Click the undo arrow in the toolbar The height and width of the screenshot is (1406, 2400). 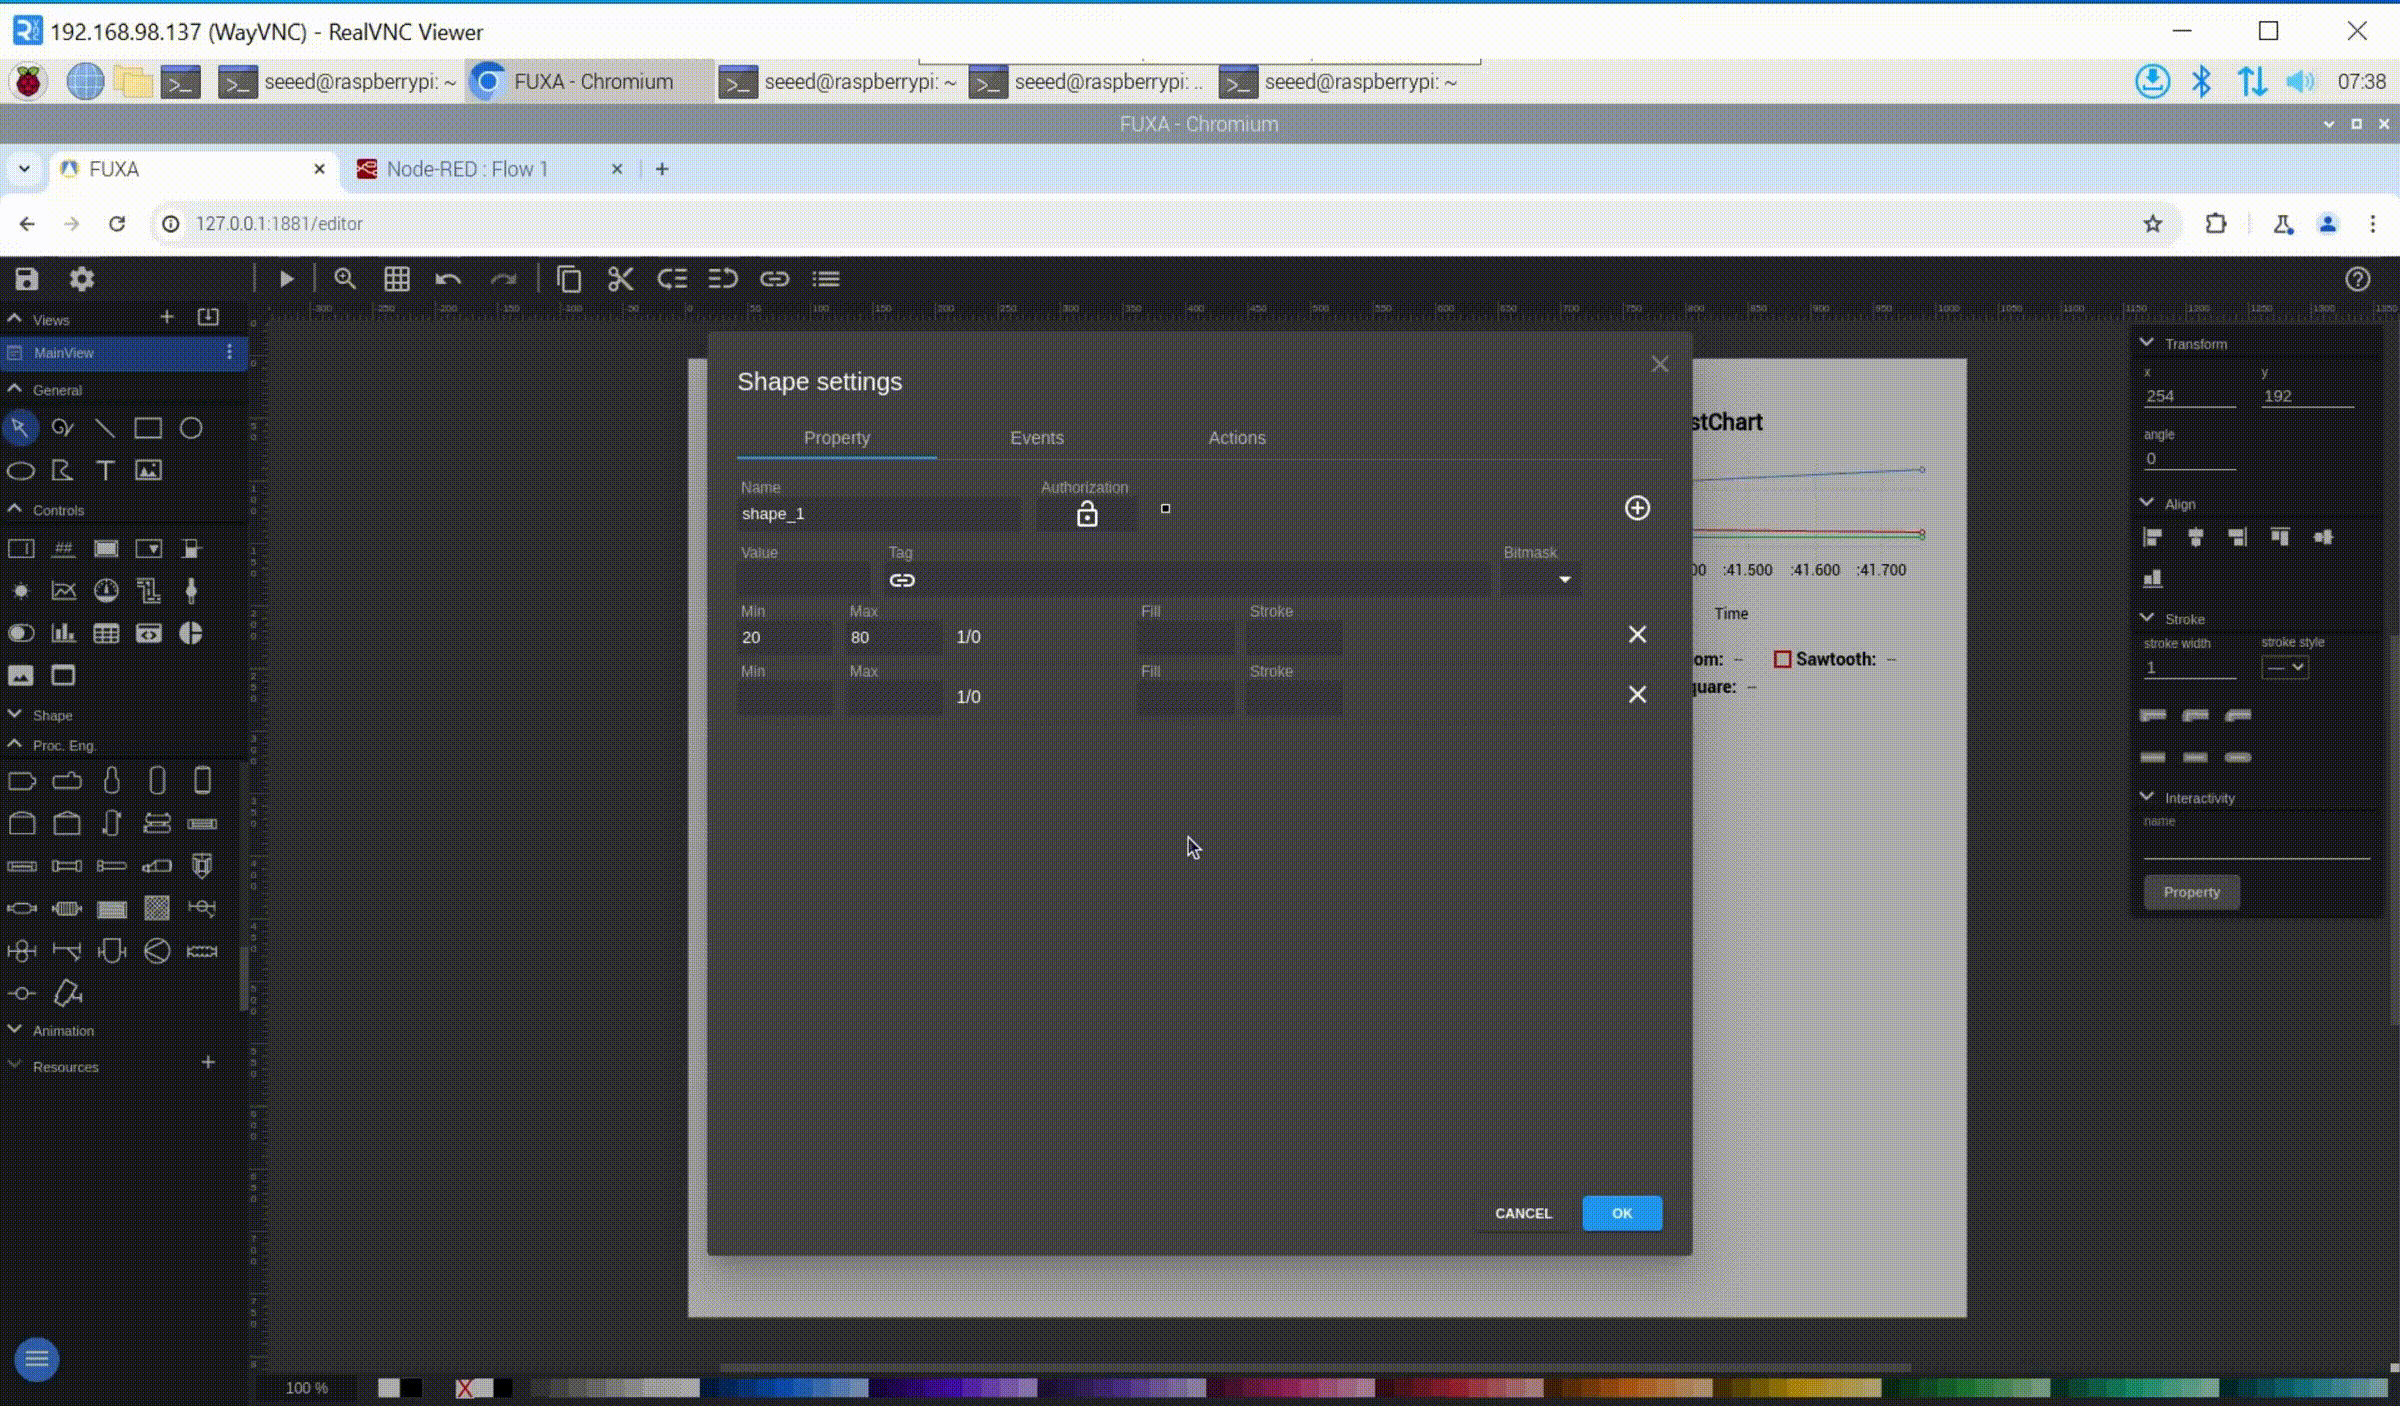pyautogui.click(x=448, y=279)
